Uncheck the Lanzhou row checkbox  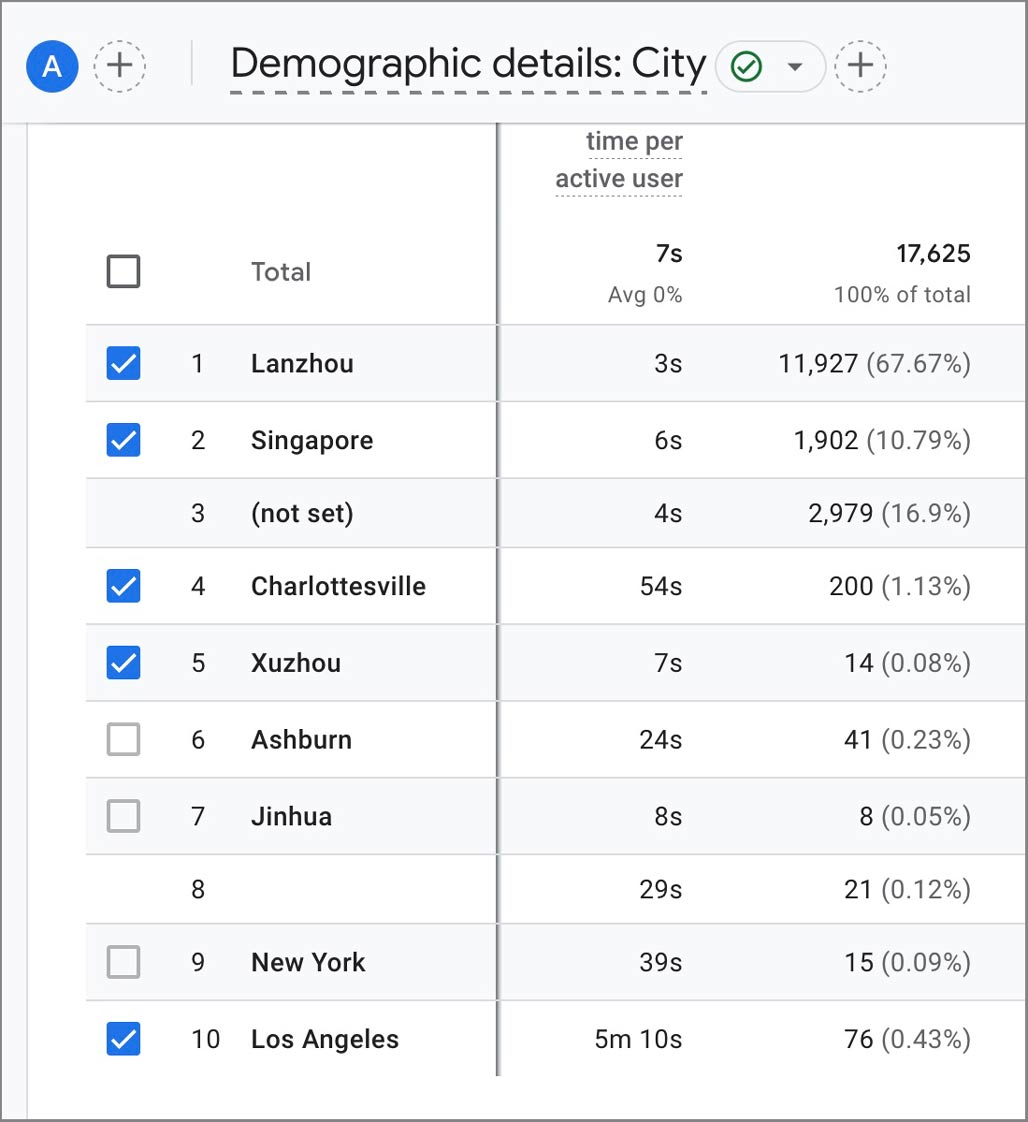click(x=123, y=363)
